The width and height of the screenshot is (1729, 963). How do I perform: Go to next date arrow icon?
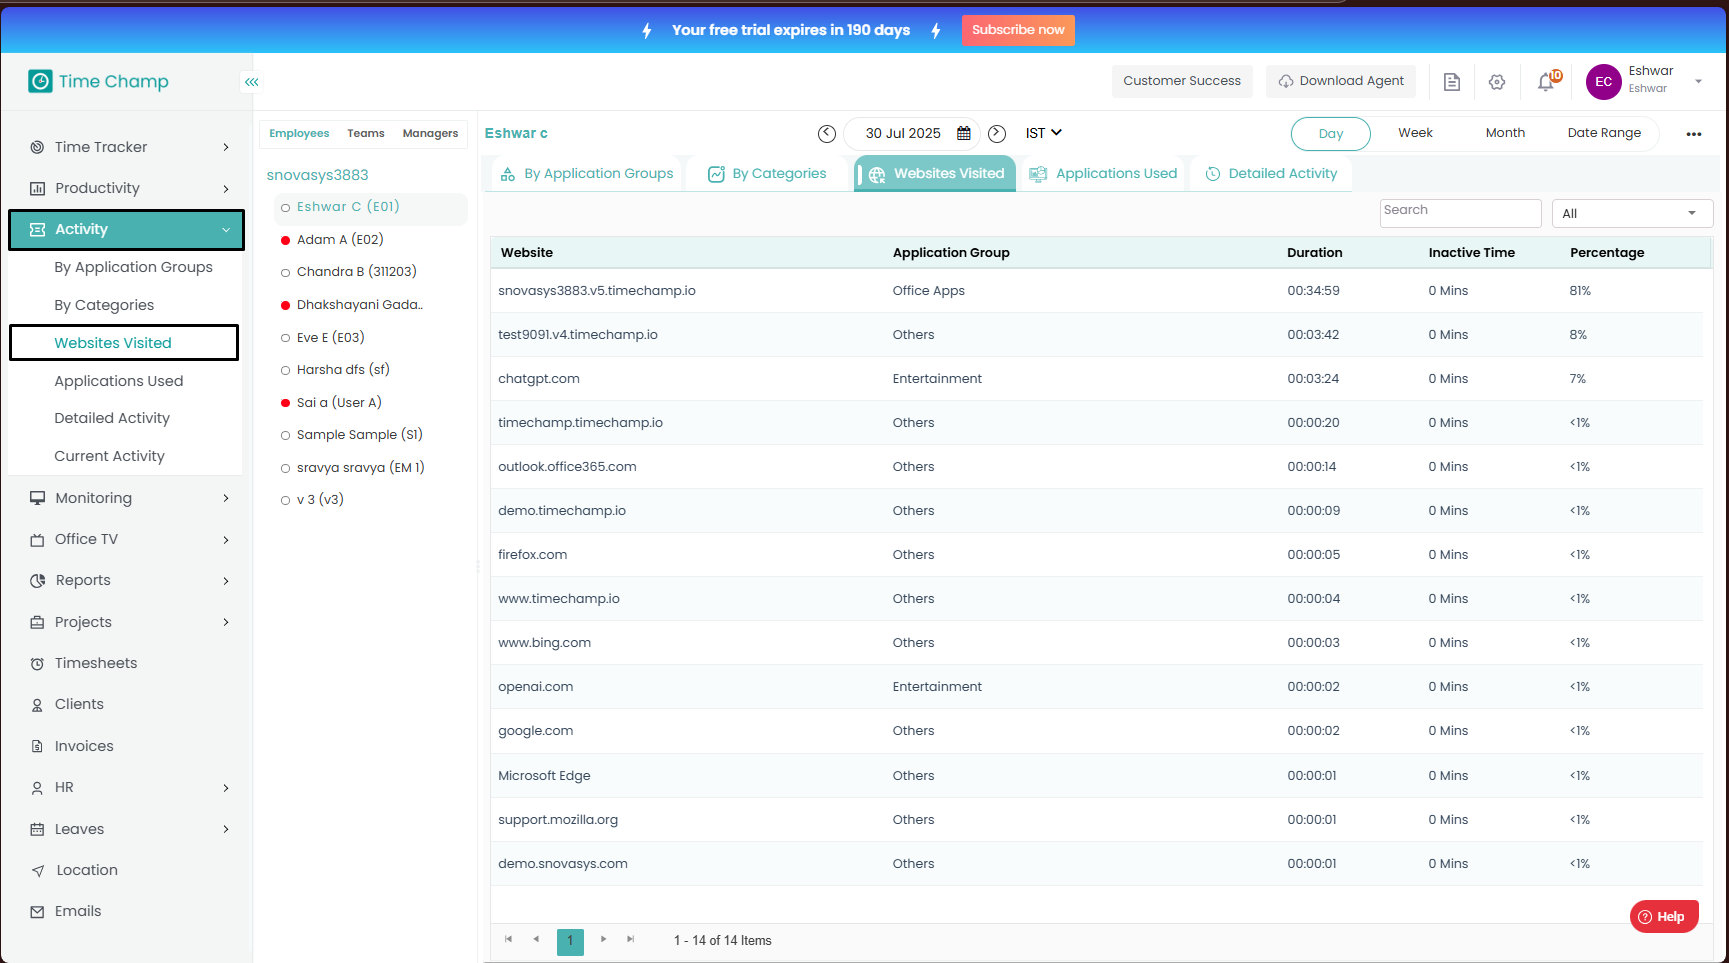pyautogui.click(x=997, y=133)
